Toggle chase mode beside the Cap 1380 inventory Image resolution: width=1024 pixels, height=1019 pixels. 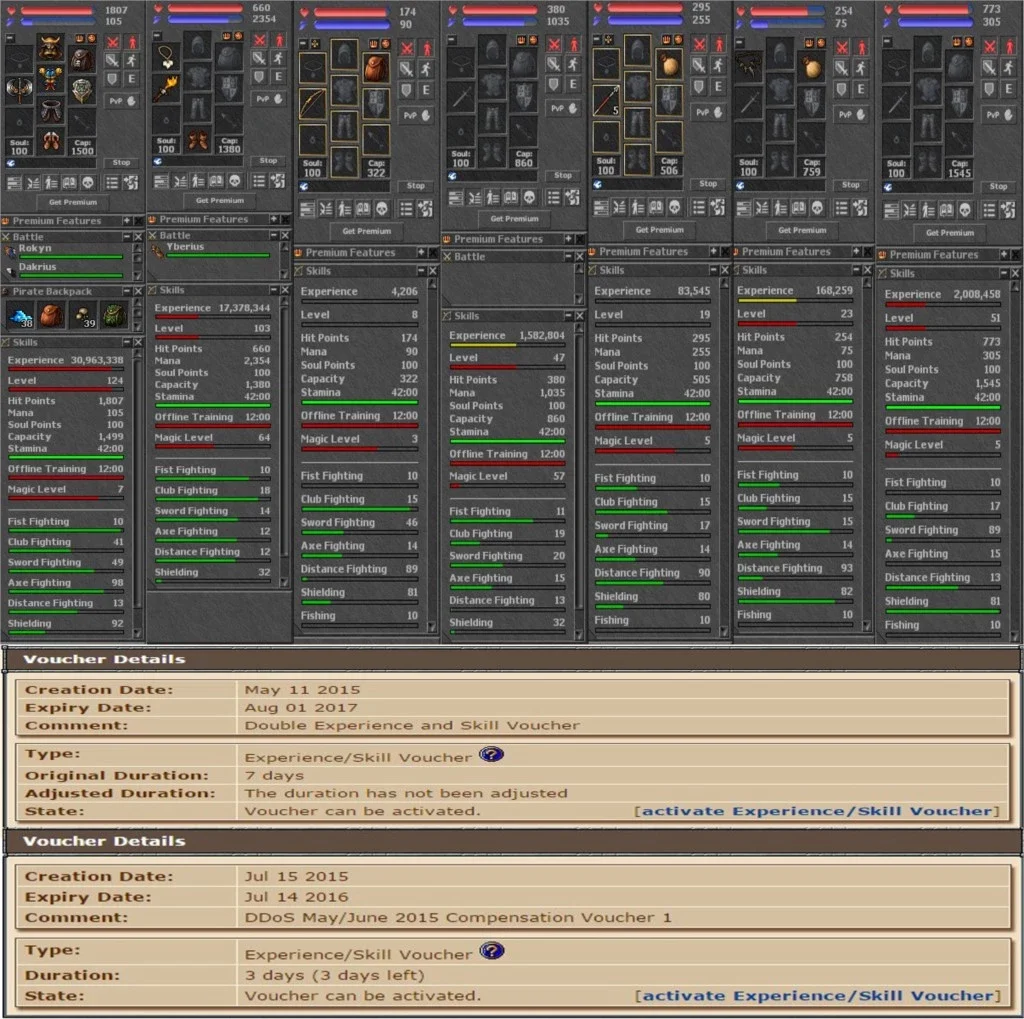coord(278,58)
